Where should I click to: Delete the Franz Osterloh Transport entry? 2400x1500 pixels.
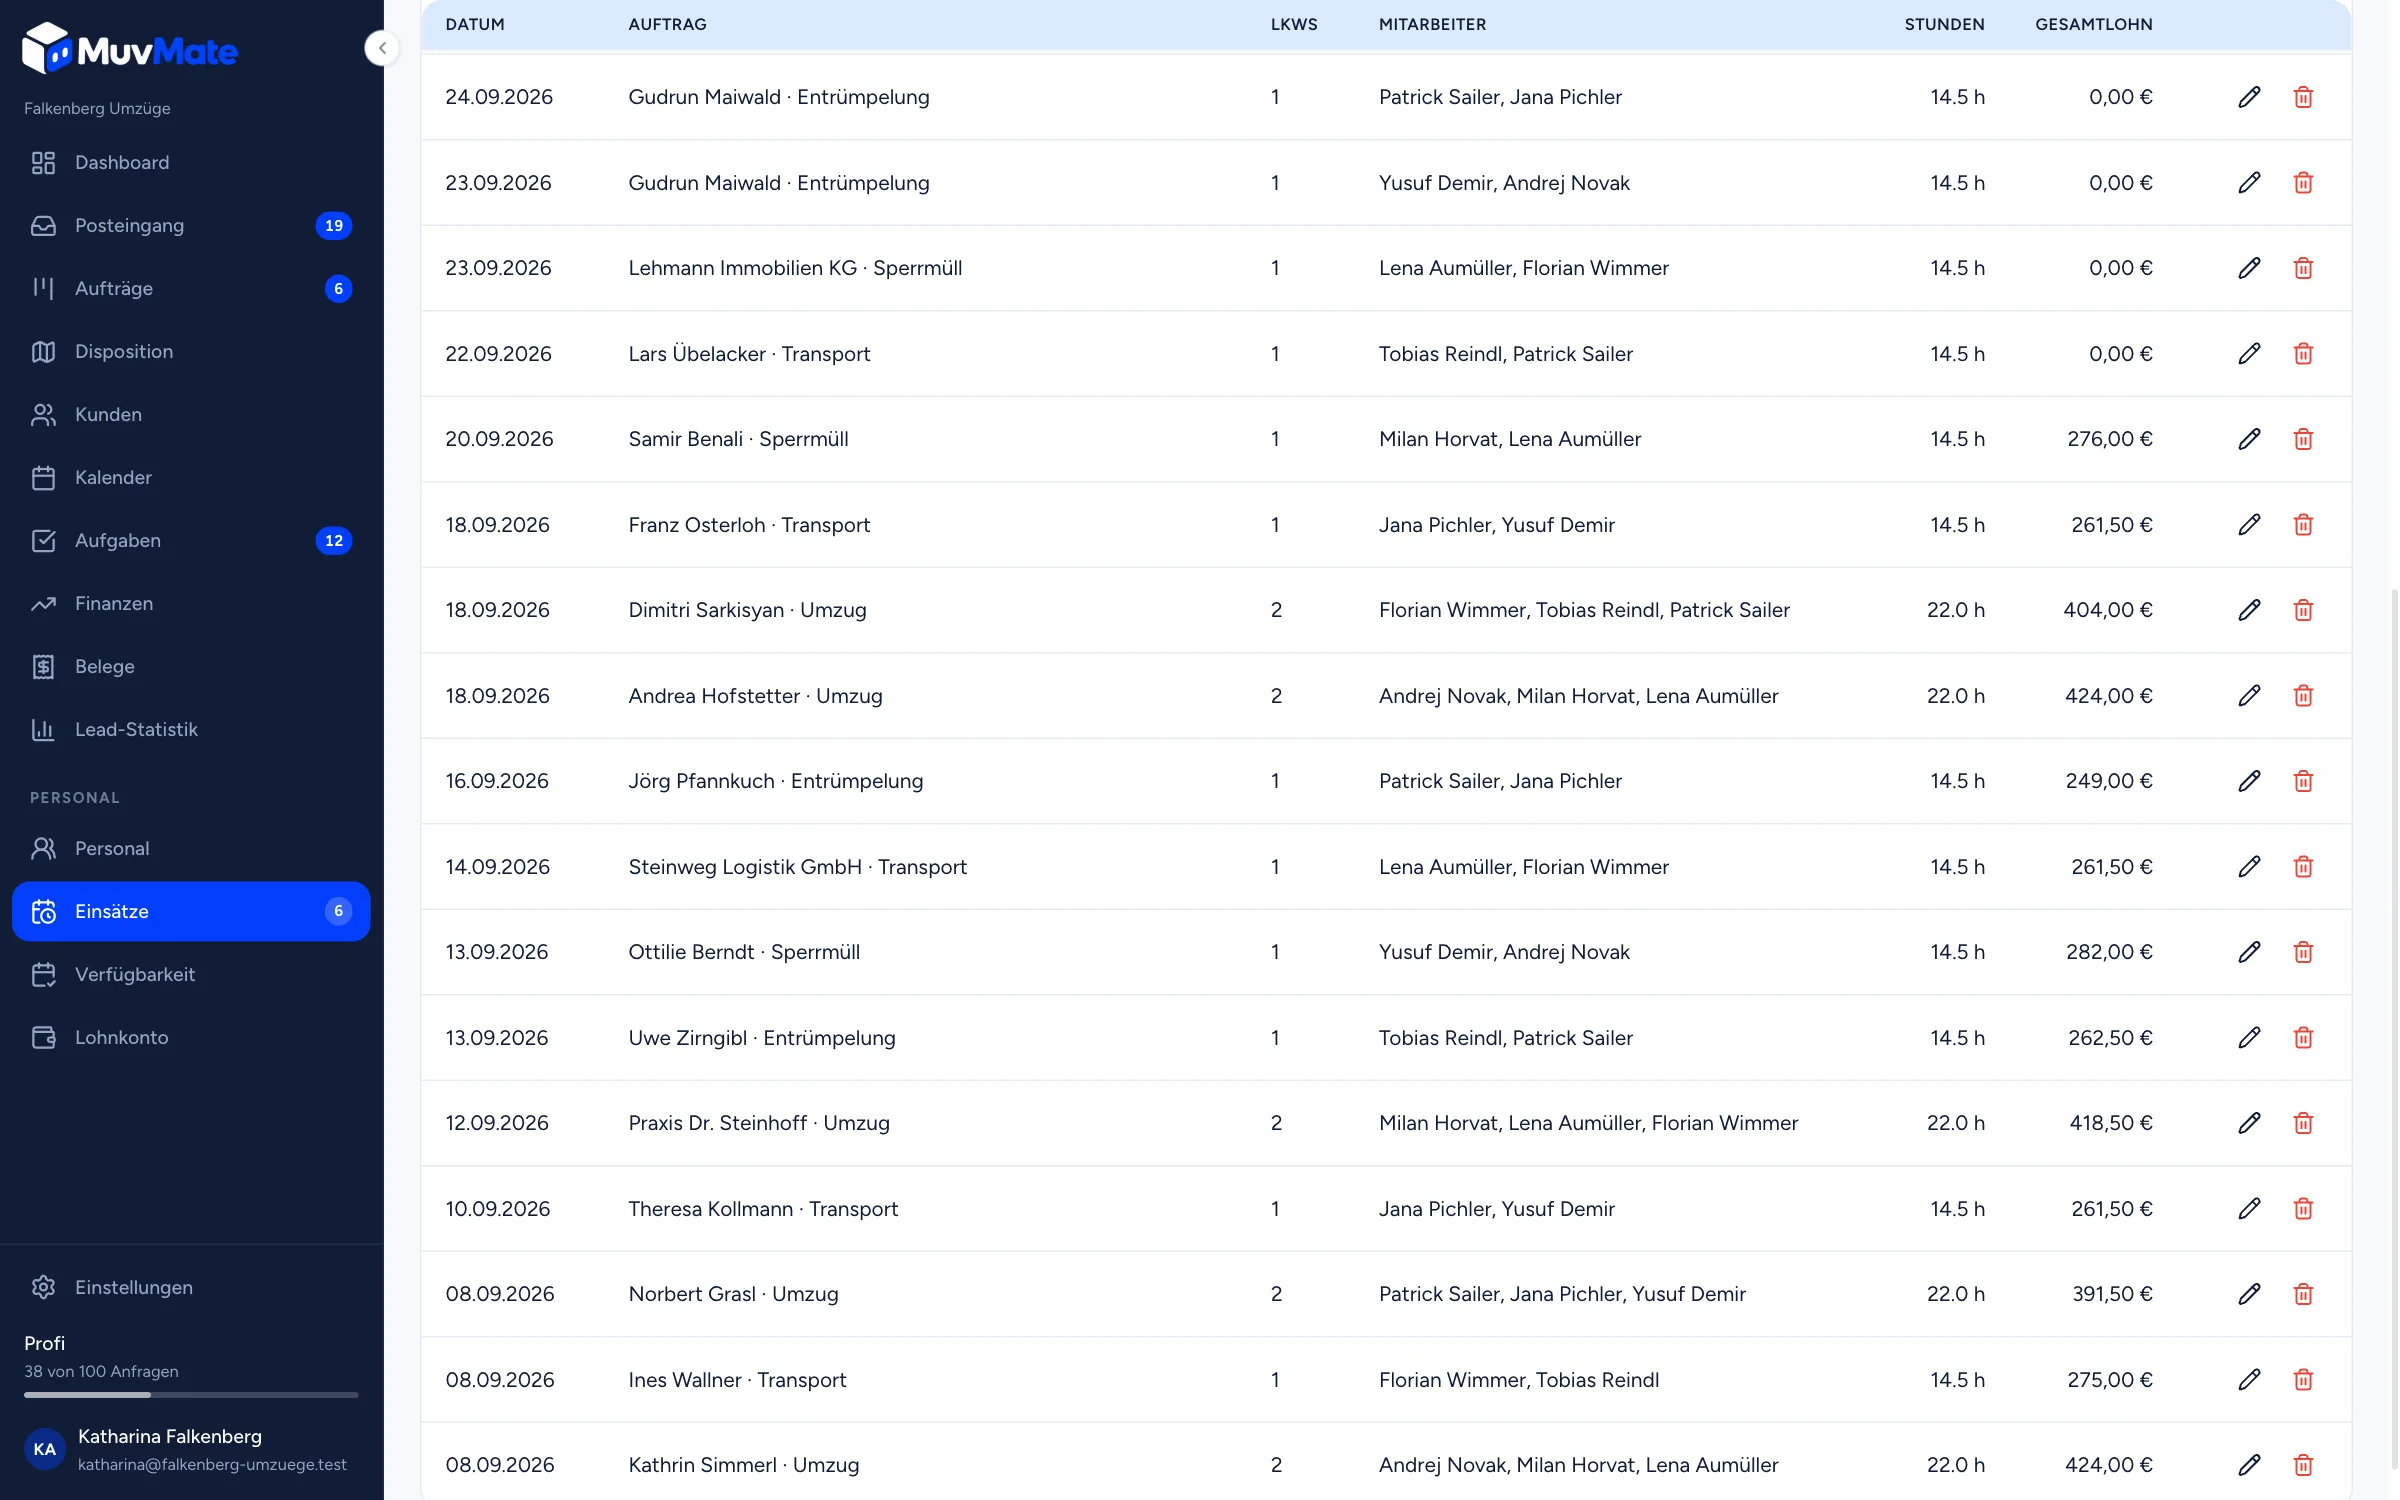(x=2303, y=525)
